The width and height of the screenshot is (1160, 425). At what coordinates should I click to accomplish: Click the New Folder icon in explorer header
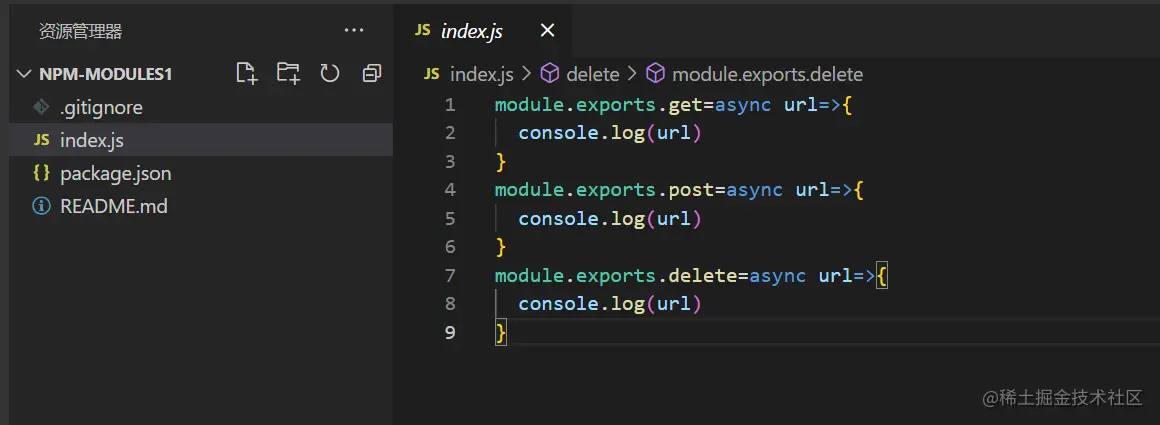click(x=288, y=73)
